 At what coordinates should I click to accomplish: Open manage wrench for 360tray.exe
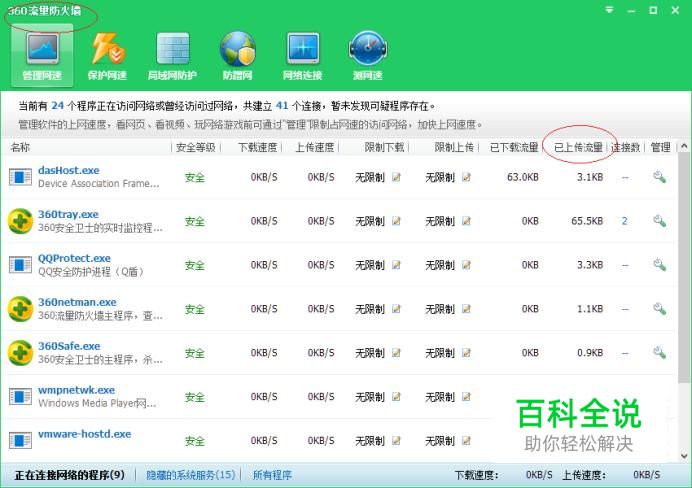pyautogui.click(x=659, y=221)
